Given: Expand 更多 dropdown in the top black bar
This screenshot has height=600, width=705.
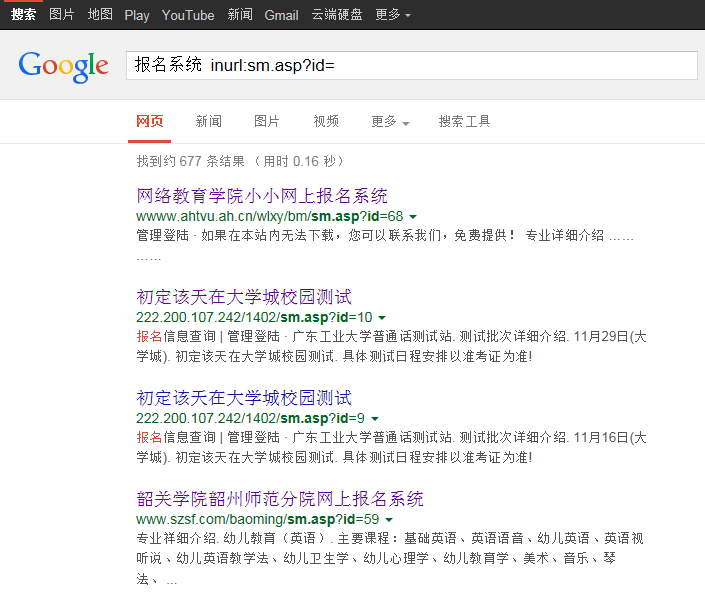Looking at the screenshot, I should point(393,14).
